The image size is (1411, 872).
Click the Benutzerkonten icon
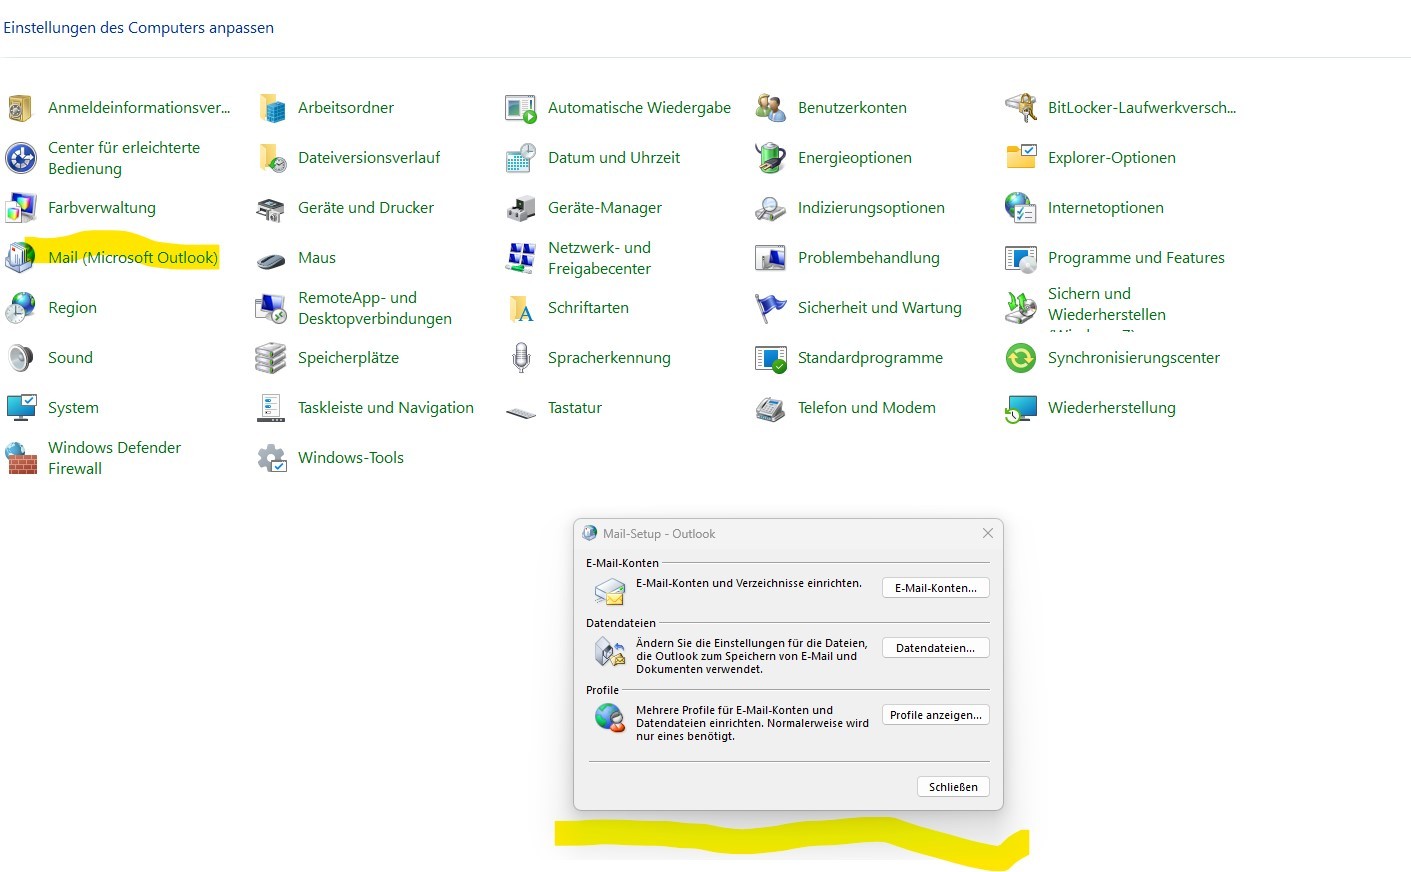770,108
